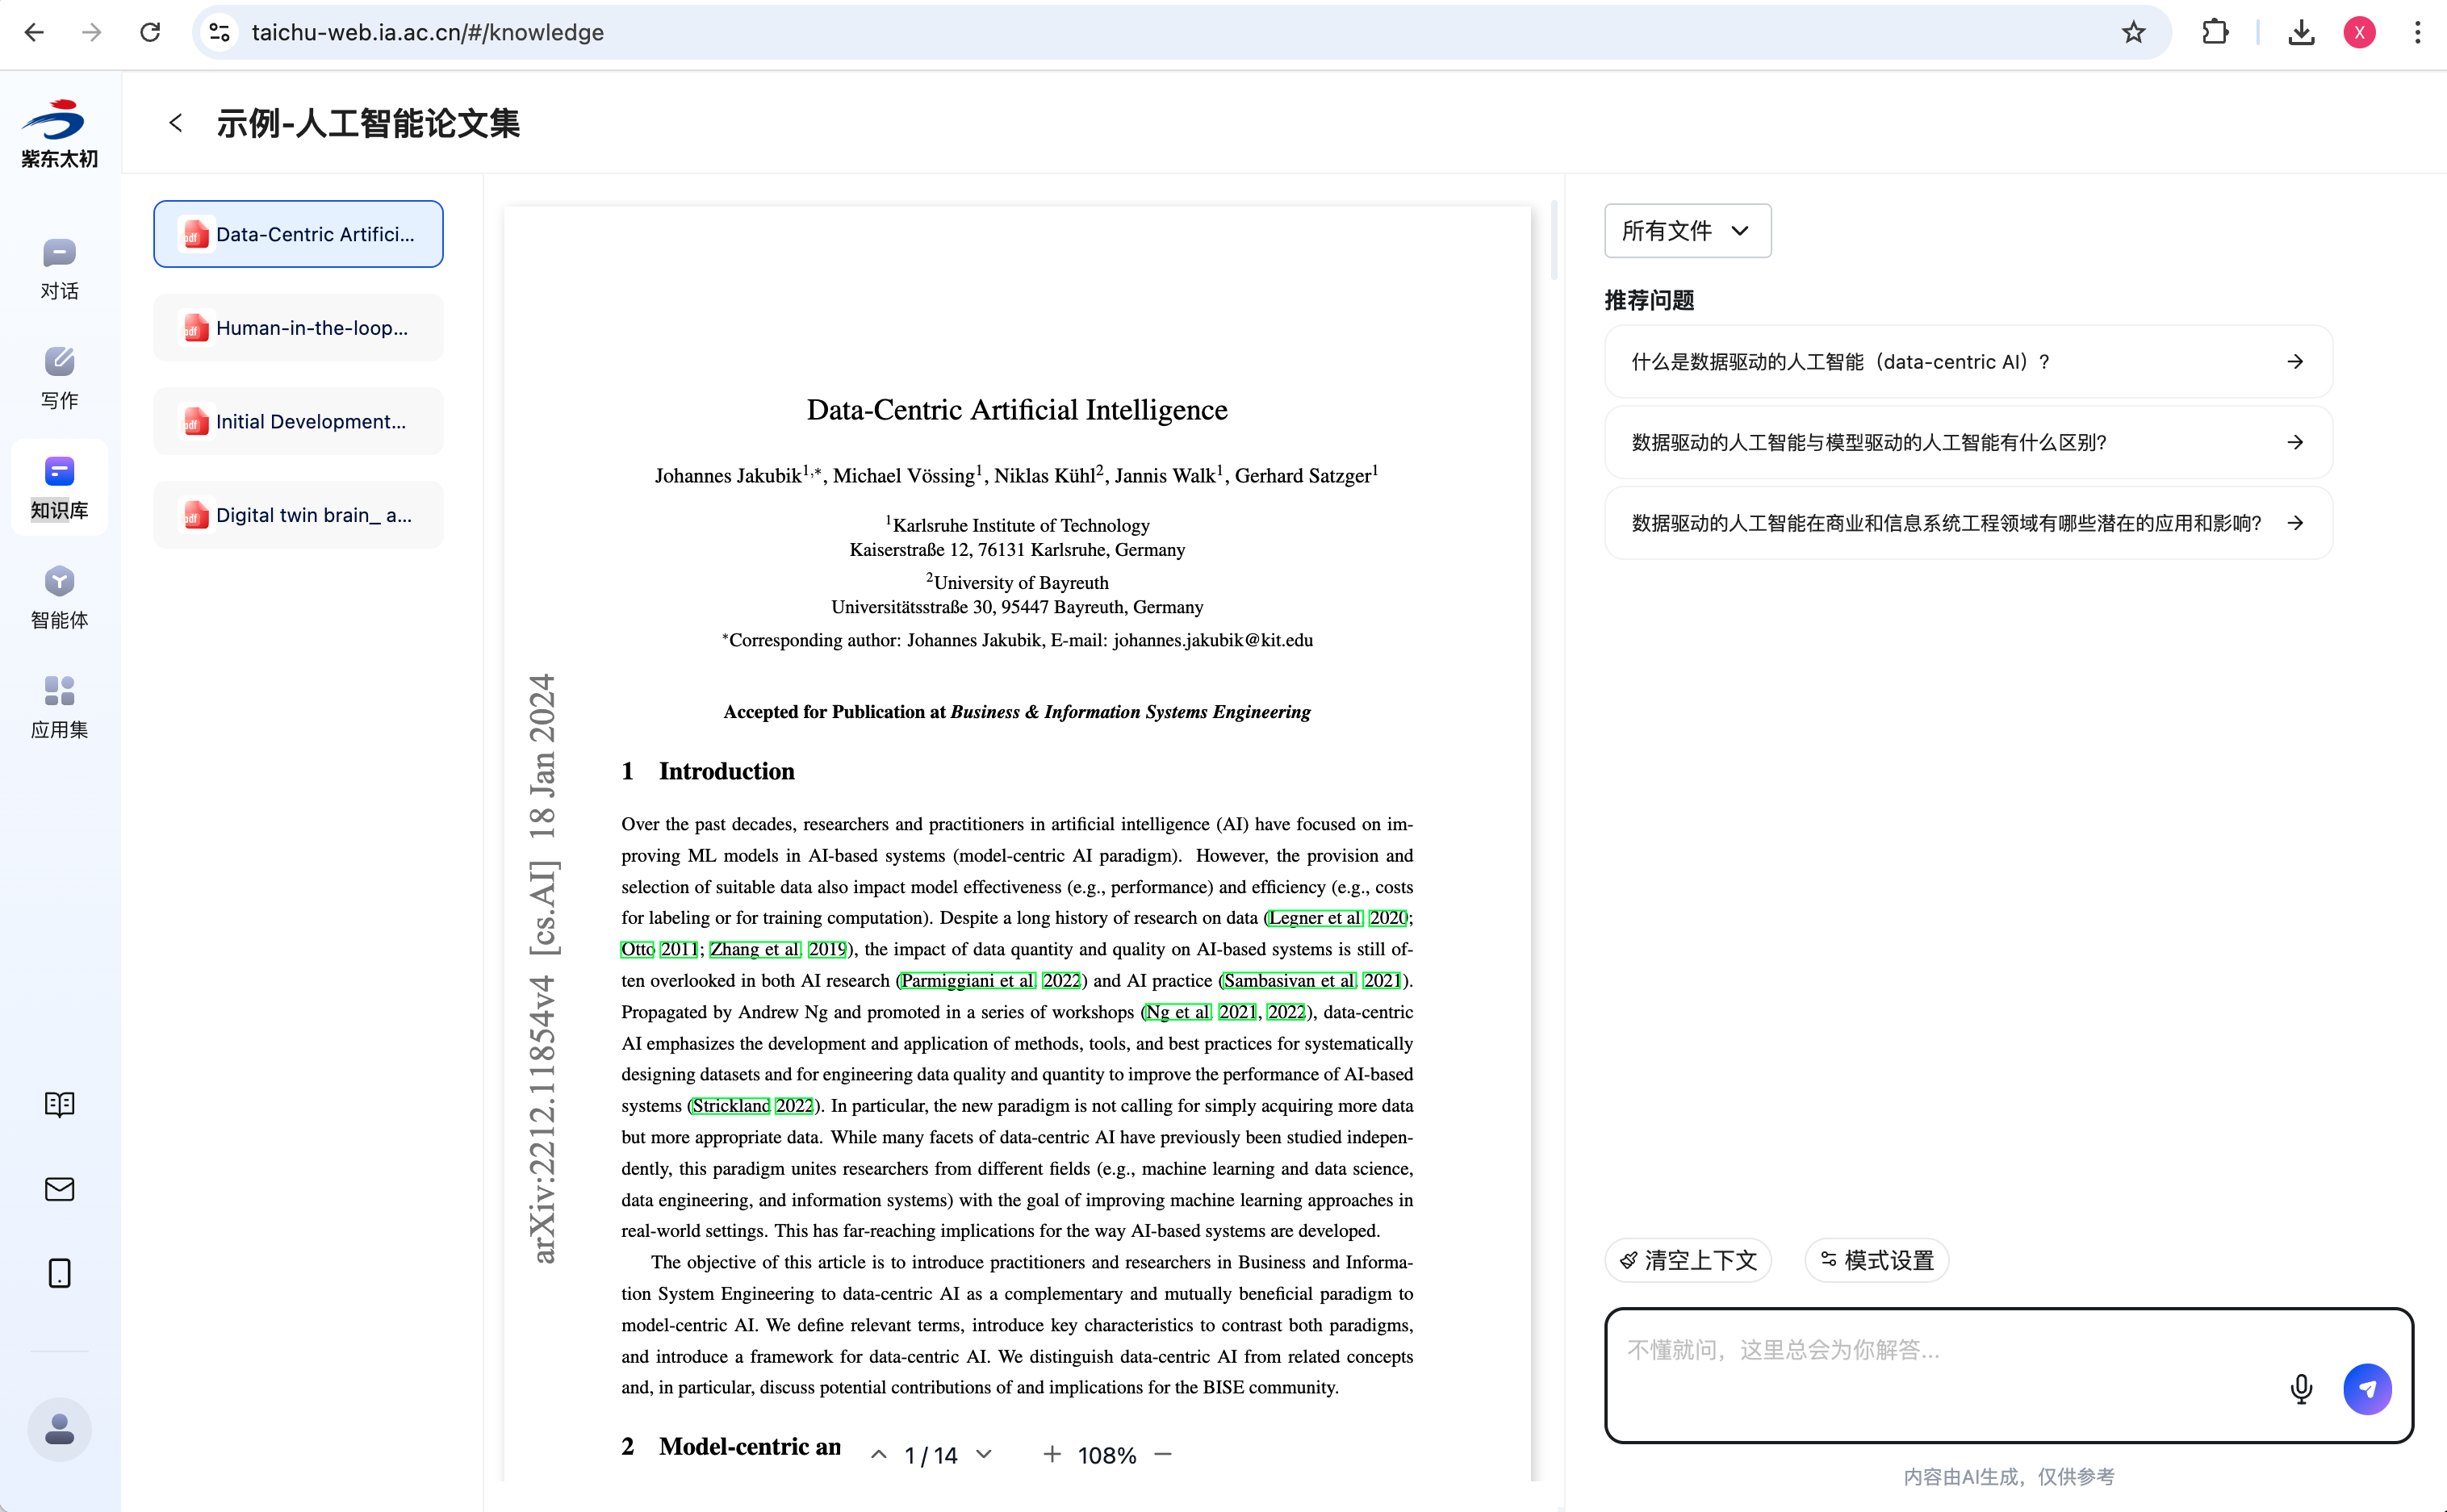Zoom out PDF with minus button
The width and height of the screenshot is (2447, 1512).
[x=1162, y=1454]
